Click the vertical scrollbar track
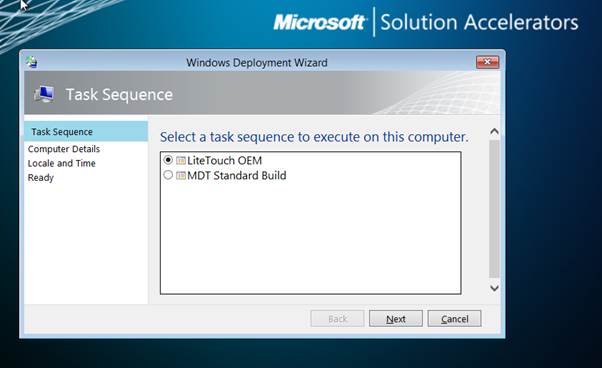Viewport: 602px width, 368px height. [494, 209]
